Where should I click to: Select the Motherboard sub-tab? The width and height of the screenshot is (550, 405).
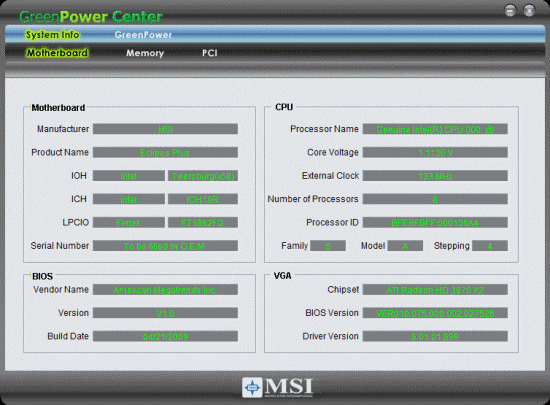[58, 53]
